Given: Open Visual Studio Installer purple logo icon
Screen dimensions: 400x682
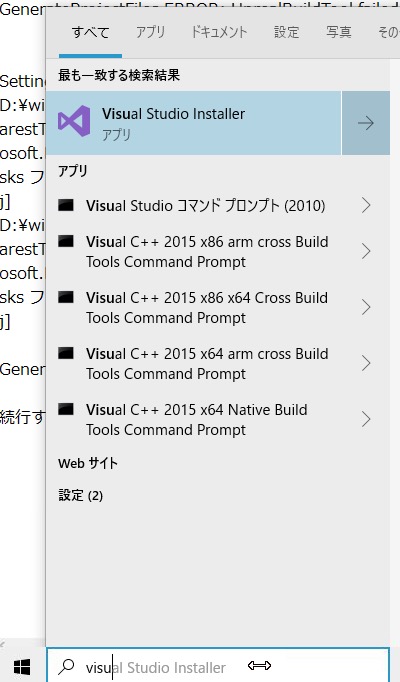Looking at the screenshot, I should coord(74,121).
